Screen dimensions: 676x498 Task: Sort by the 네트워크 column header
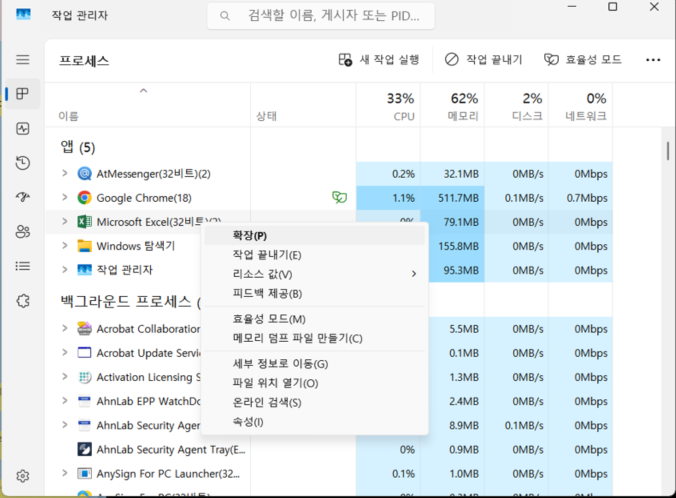click(580, 106)
